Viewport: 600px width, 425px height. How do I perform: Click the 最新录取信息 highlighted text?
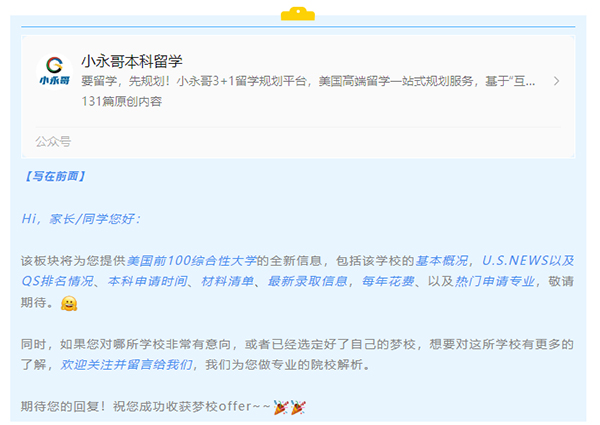pyautogui.click(x=308, y=282)
